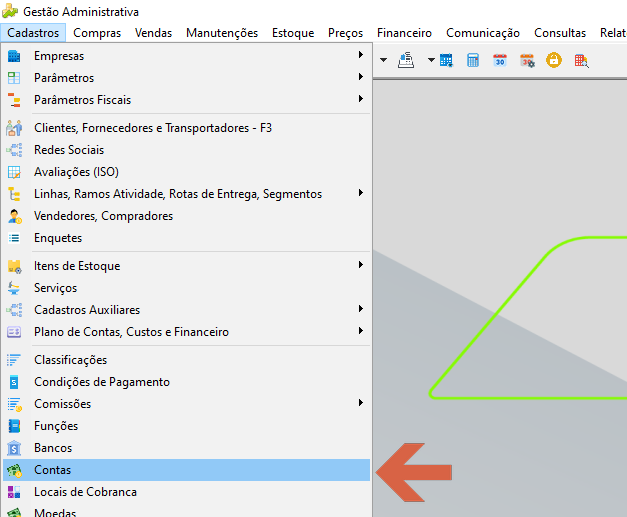Image resolution: width=627 pixels, height=517 pixels.
Task: Click the Redes Sociais icon
Action: [14, 150]
